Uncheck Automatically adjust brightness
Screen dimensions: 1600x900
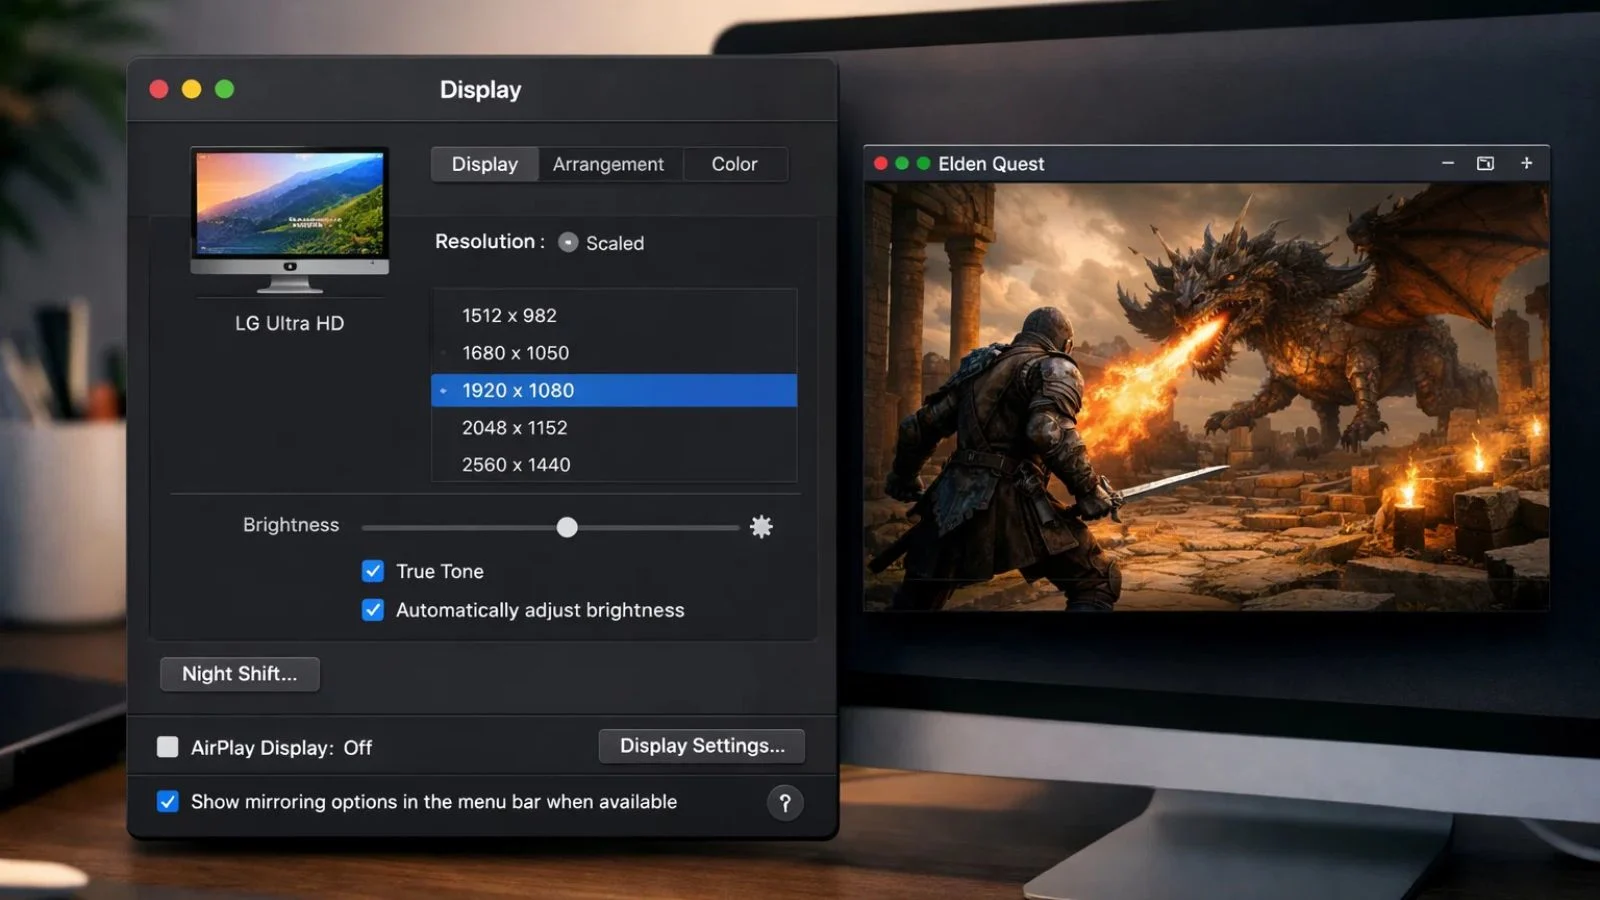[x=373, y=610]
